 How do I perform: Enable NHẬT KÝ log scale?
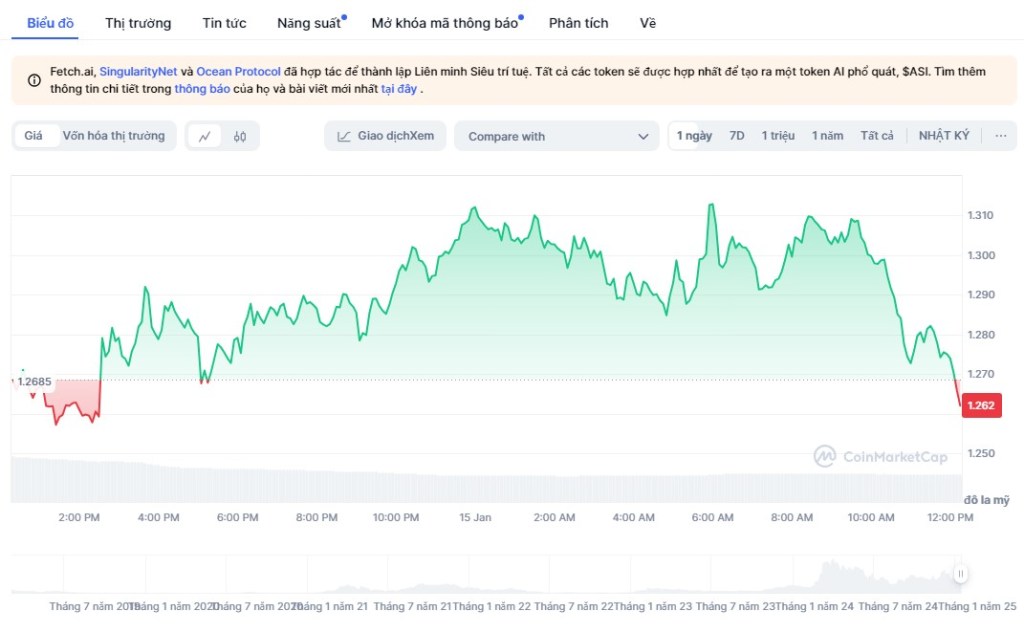(943, 136)
